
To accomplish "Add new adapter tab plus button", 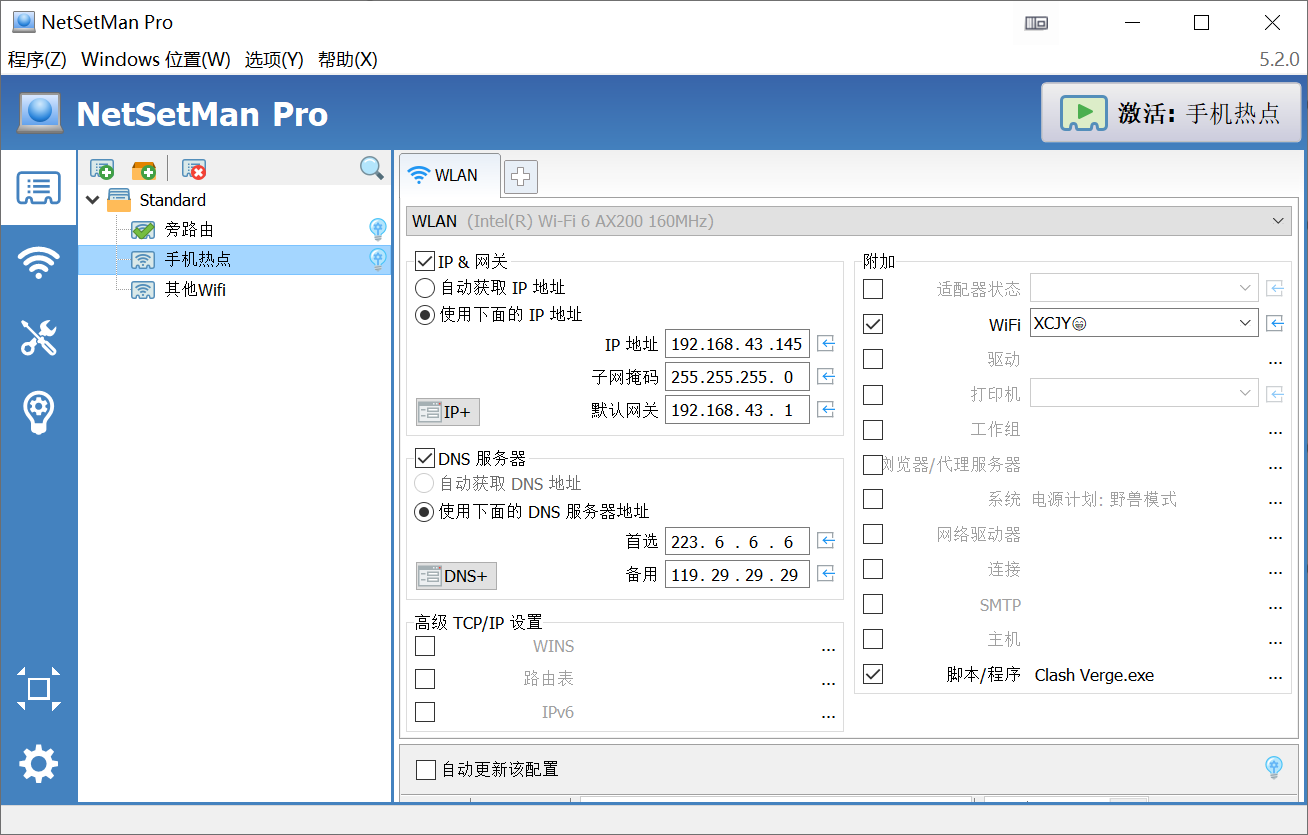I will pos(520,177).
